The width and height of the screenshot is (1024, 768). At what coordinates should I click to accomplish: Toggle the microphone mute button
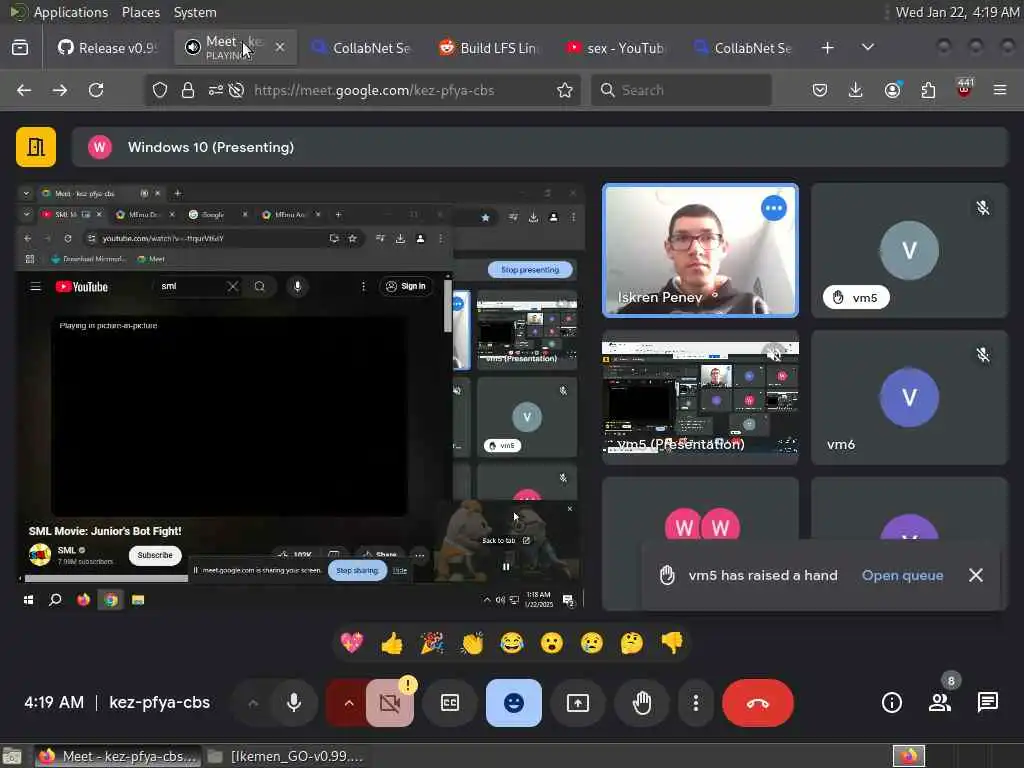294,703
